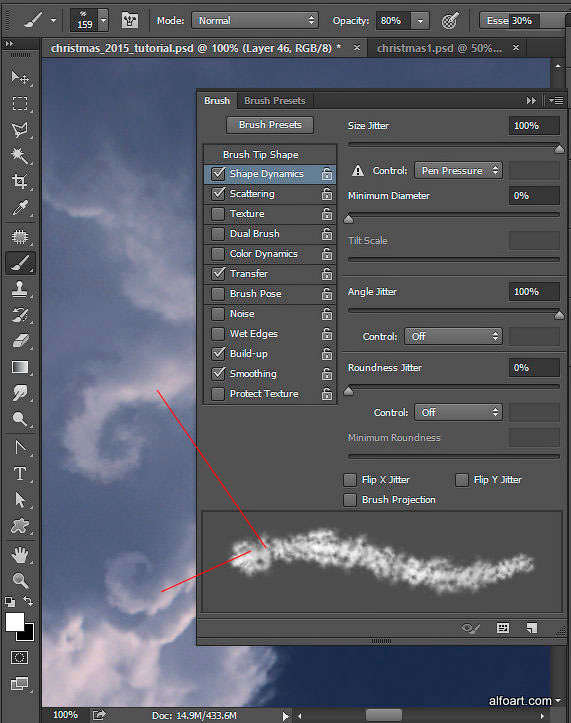Click the zoom level field in status bar
Viewport: 571px width, 723px height.
(65, 715)
